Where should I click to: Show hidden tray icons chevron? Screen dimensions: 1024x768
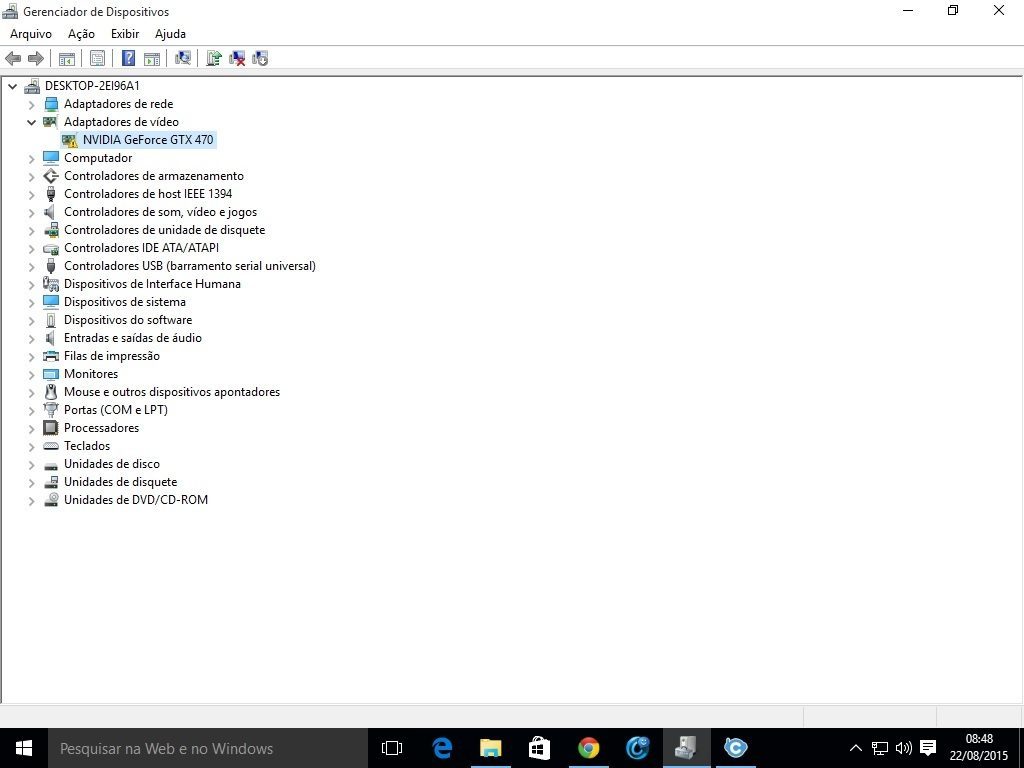coord(856,748)
